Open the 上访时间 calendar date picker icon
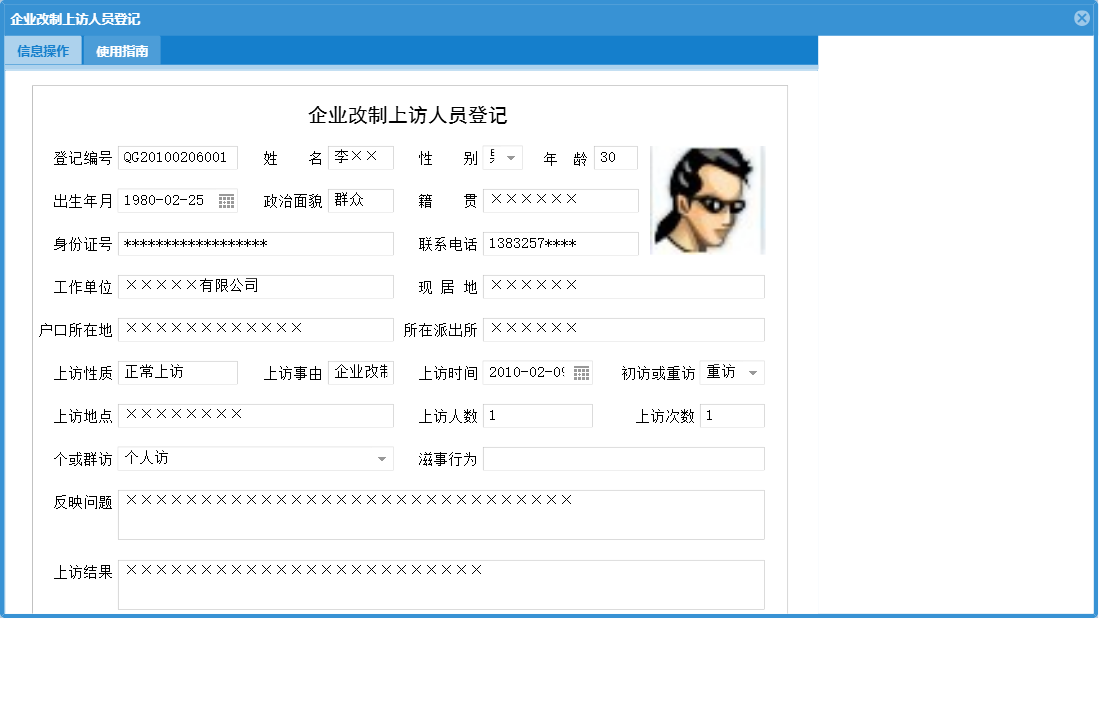Image resolution: width=1099 pixels, height=707 pixels. [x=581, y=372]
